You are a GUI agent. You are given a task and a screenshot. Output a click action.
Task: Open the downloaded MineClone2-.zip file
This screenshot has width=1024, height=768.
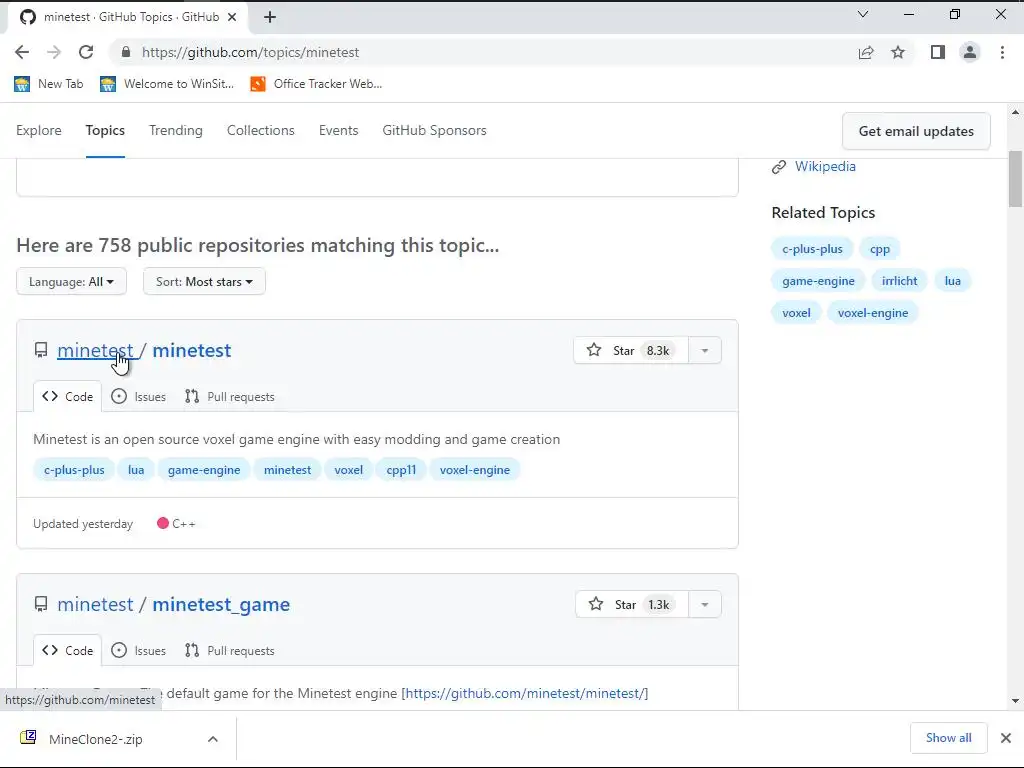pyautogui.click(x=95, y=739)
